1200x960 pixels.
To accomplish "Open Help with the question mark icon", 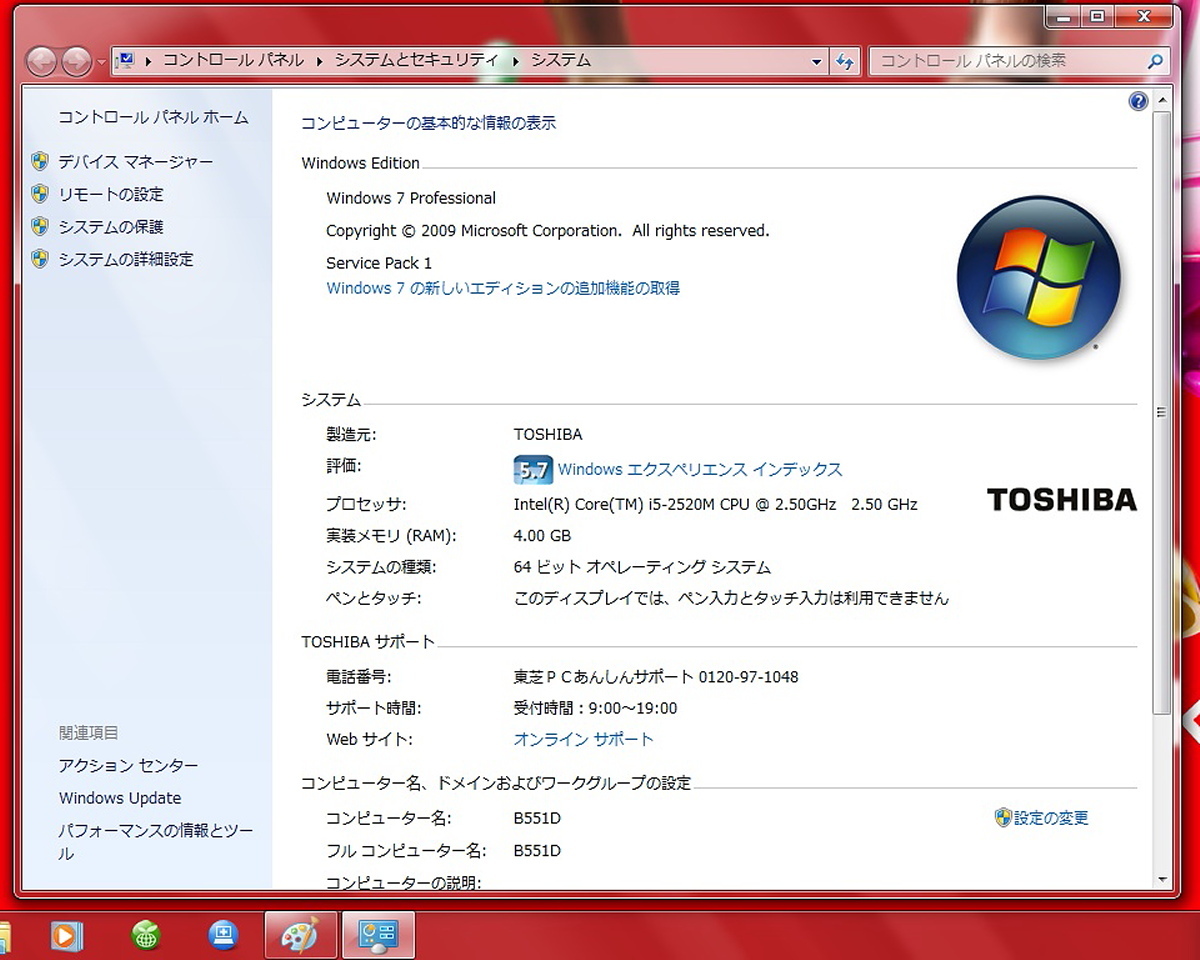I will coord(1138,101).
